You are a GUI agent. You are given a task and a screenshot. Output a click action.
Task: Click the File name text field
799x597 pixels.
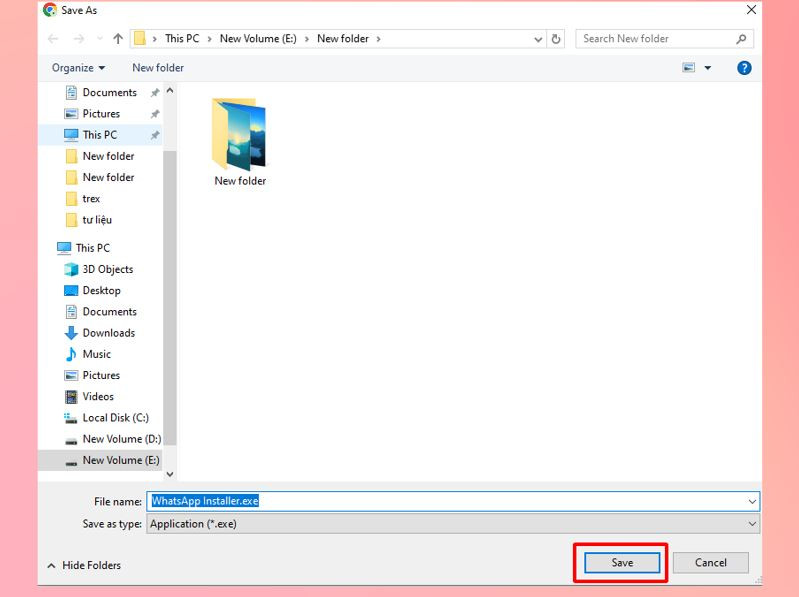click(453, 501)
